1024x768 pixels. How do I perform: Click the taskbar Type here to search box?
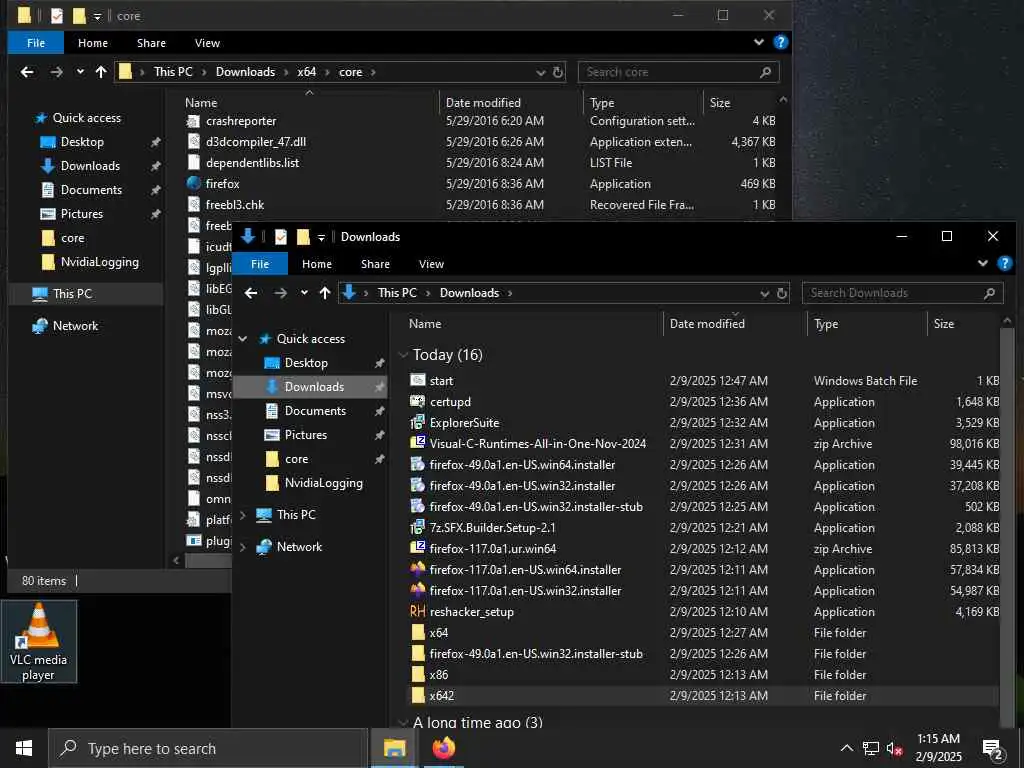tap(208, 748)
